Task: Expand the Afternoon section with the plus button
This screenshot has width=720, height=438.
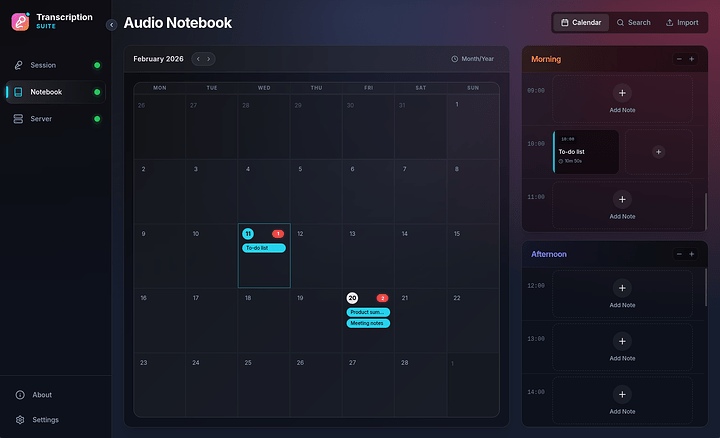Action: 692,254
